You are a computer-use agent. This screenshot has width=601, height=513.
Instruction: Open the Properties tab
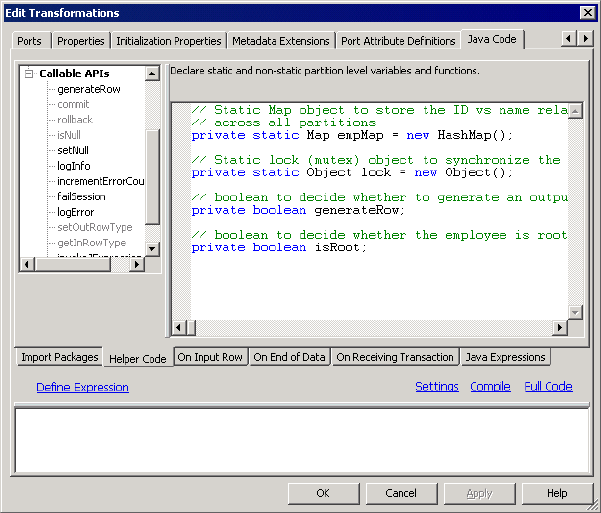coord(80,41)
